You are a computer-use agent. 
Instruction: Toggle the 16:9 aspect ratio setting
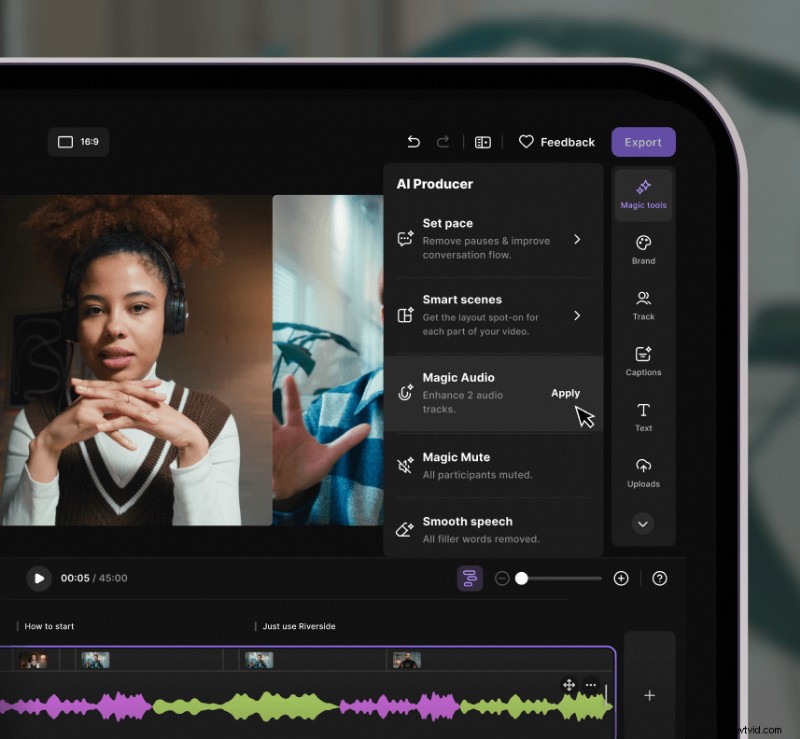79,142
